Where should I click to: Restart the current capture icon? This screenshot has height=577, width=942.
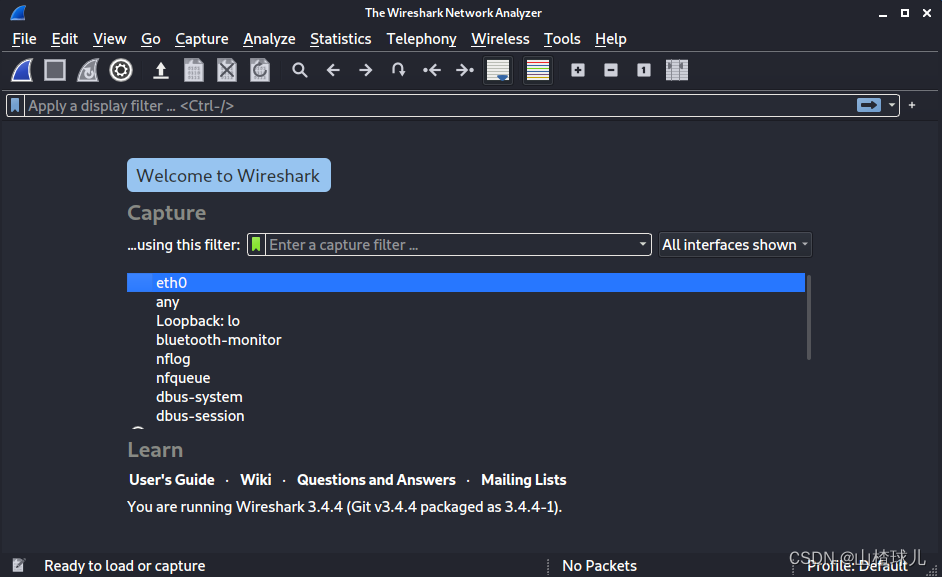point(88,70)
